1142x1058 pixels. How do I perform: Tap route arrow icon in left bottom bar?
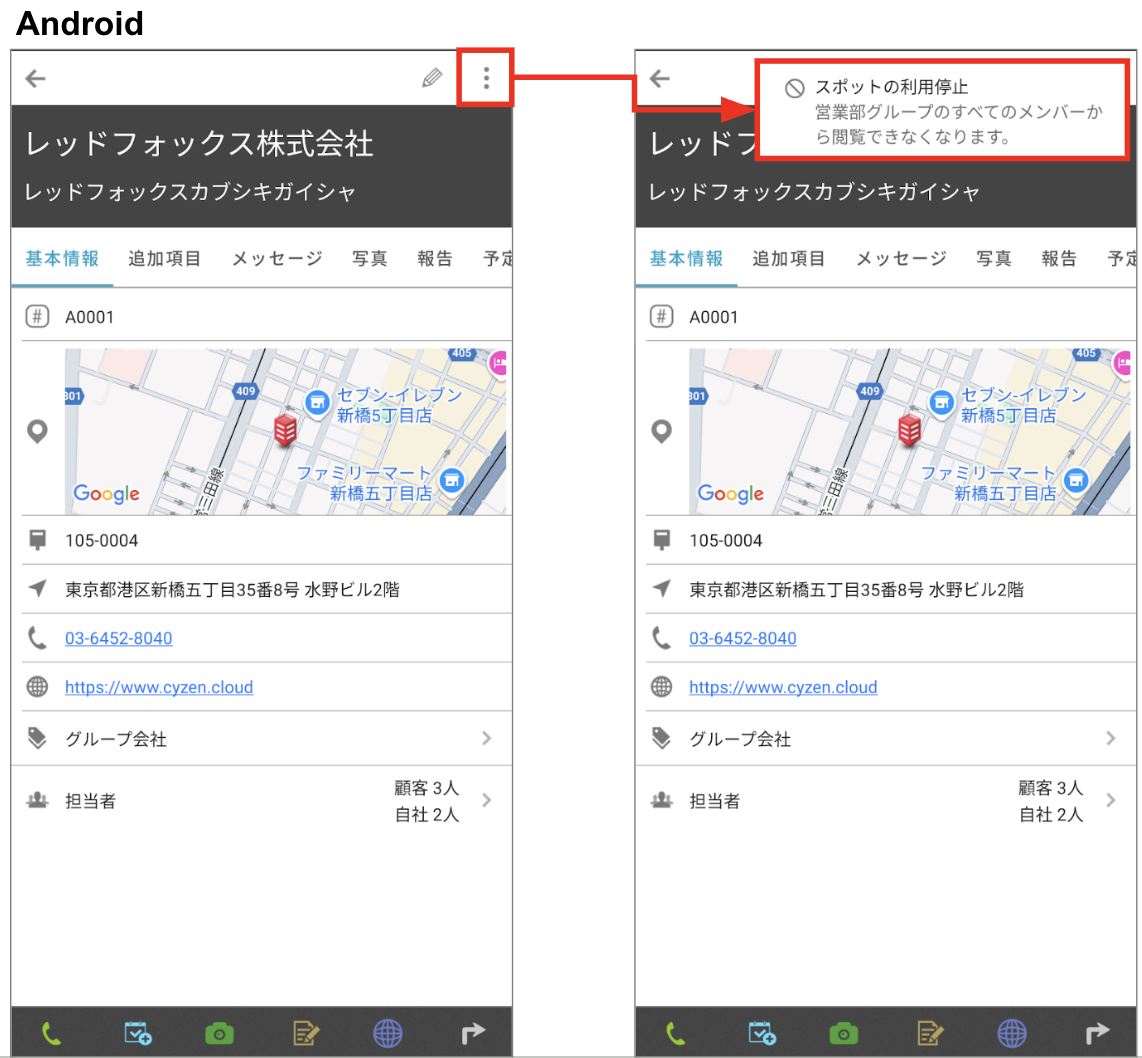[x=473, y=1033]
